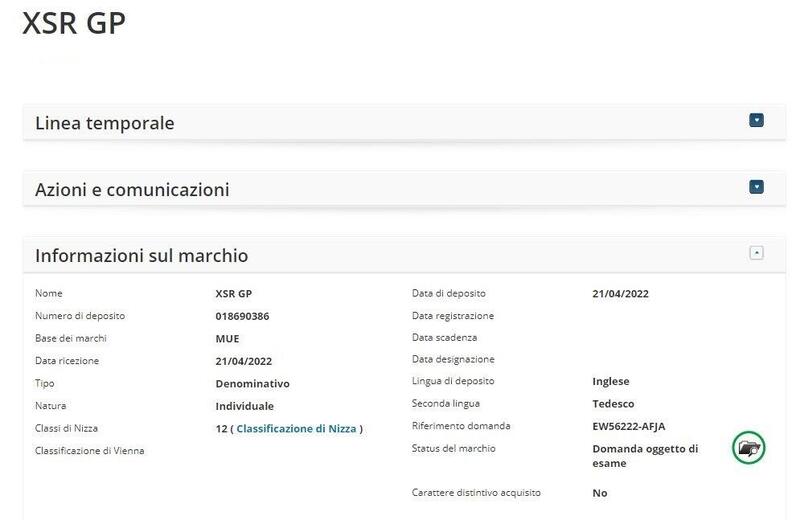Click the Domanda oggetto di esame status
The image size is (800, 520).
tap(645, 455)
